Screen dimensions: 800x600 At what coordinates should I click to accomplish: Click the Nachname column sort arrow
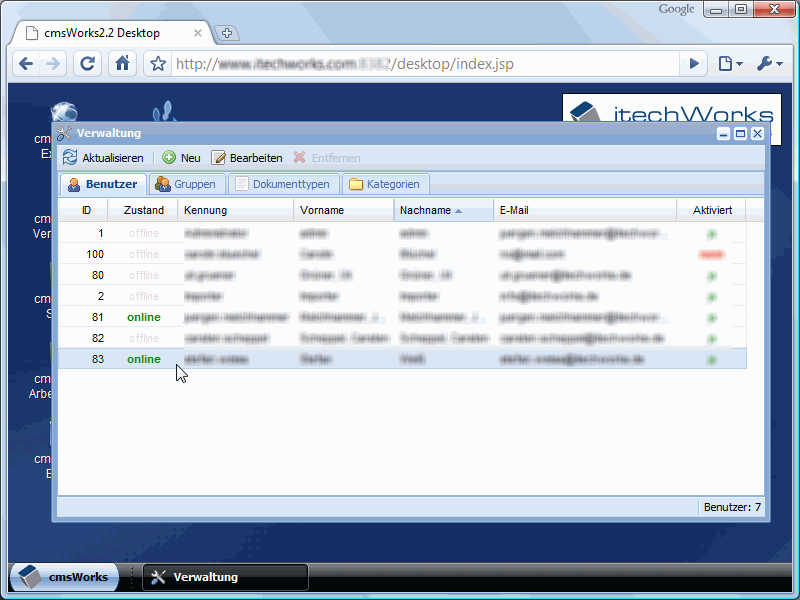458,211
